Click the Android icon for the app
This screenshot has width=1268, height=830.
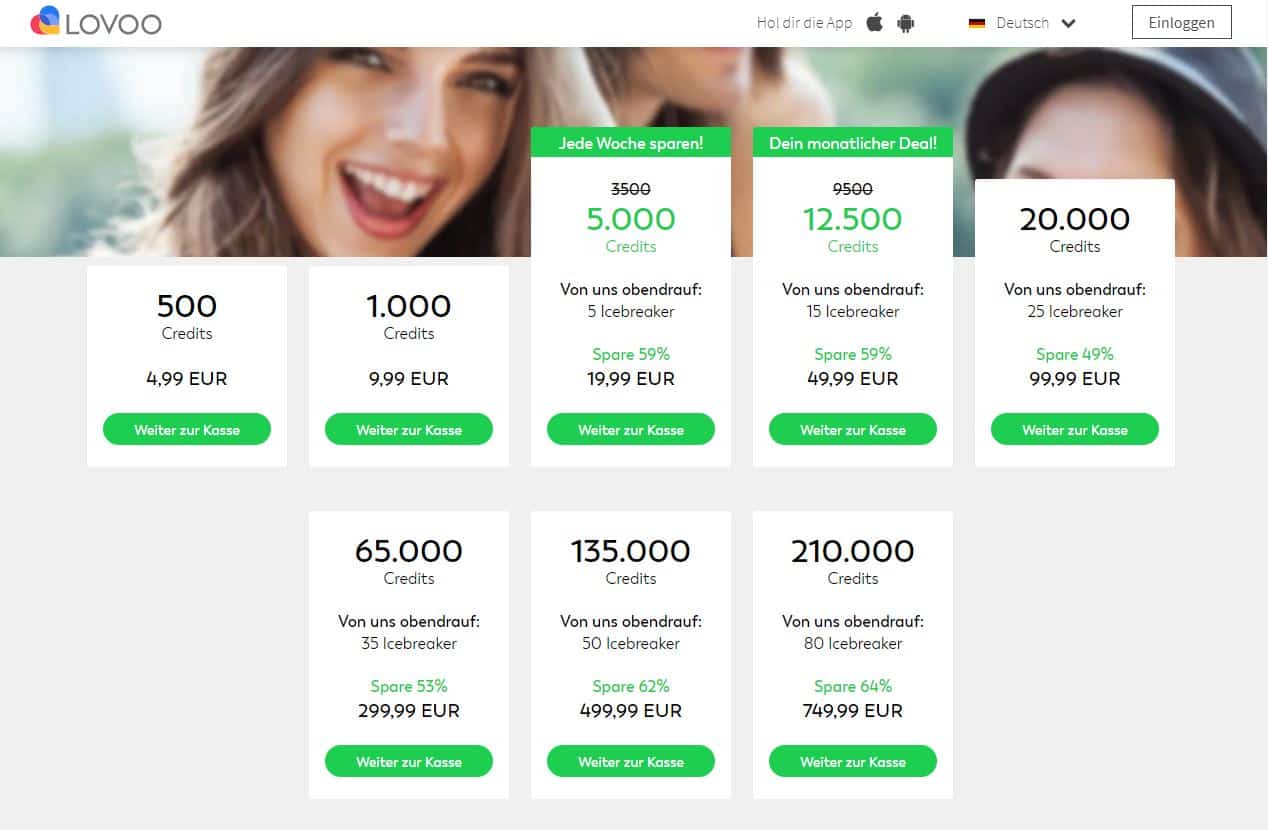(x=905, y=22)
